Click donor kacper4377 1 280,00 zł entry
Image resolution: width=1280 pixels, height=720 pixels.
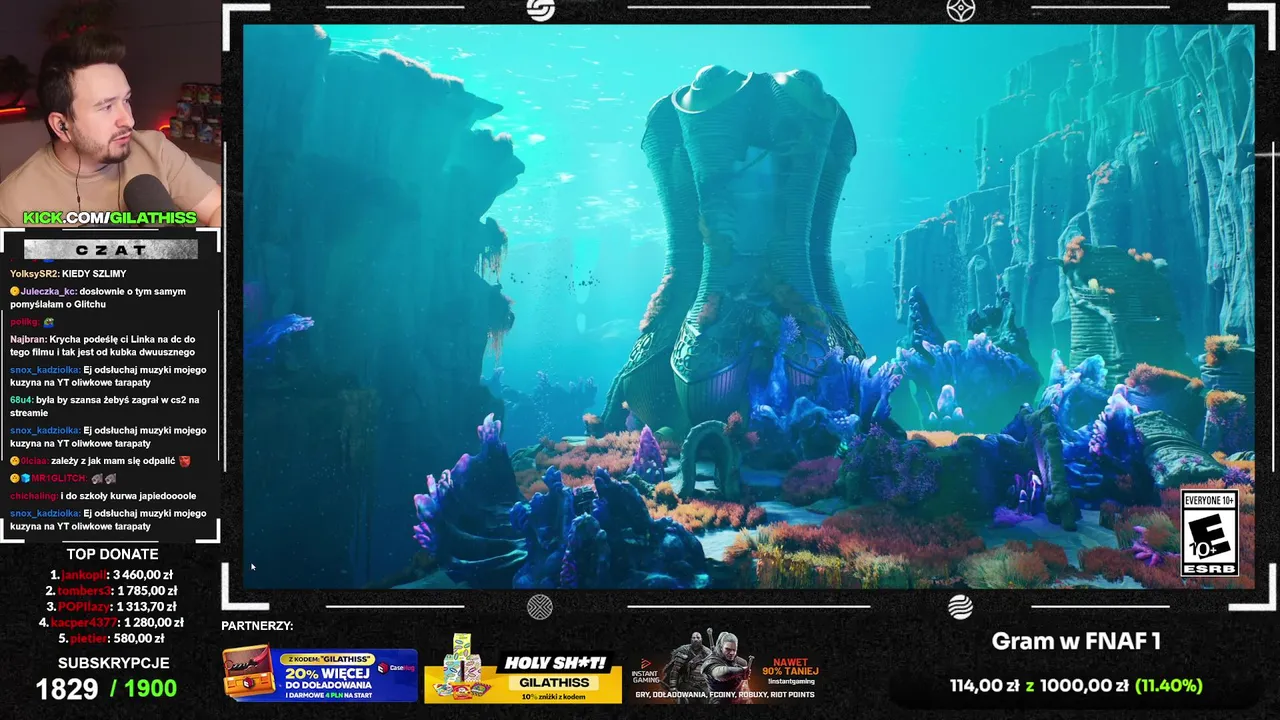111,623
